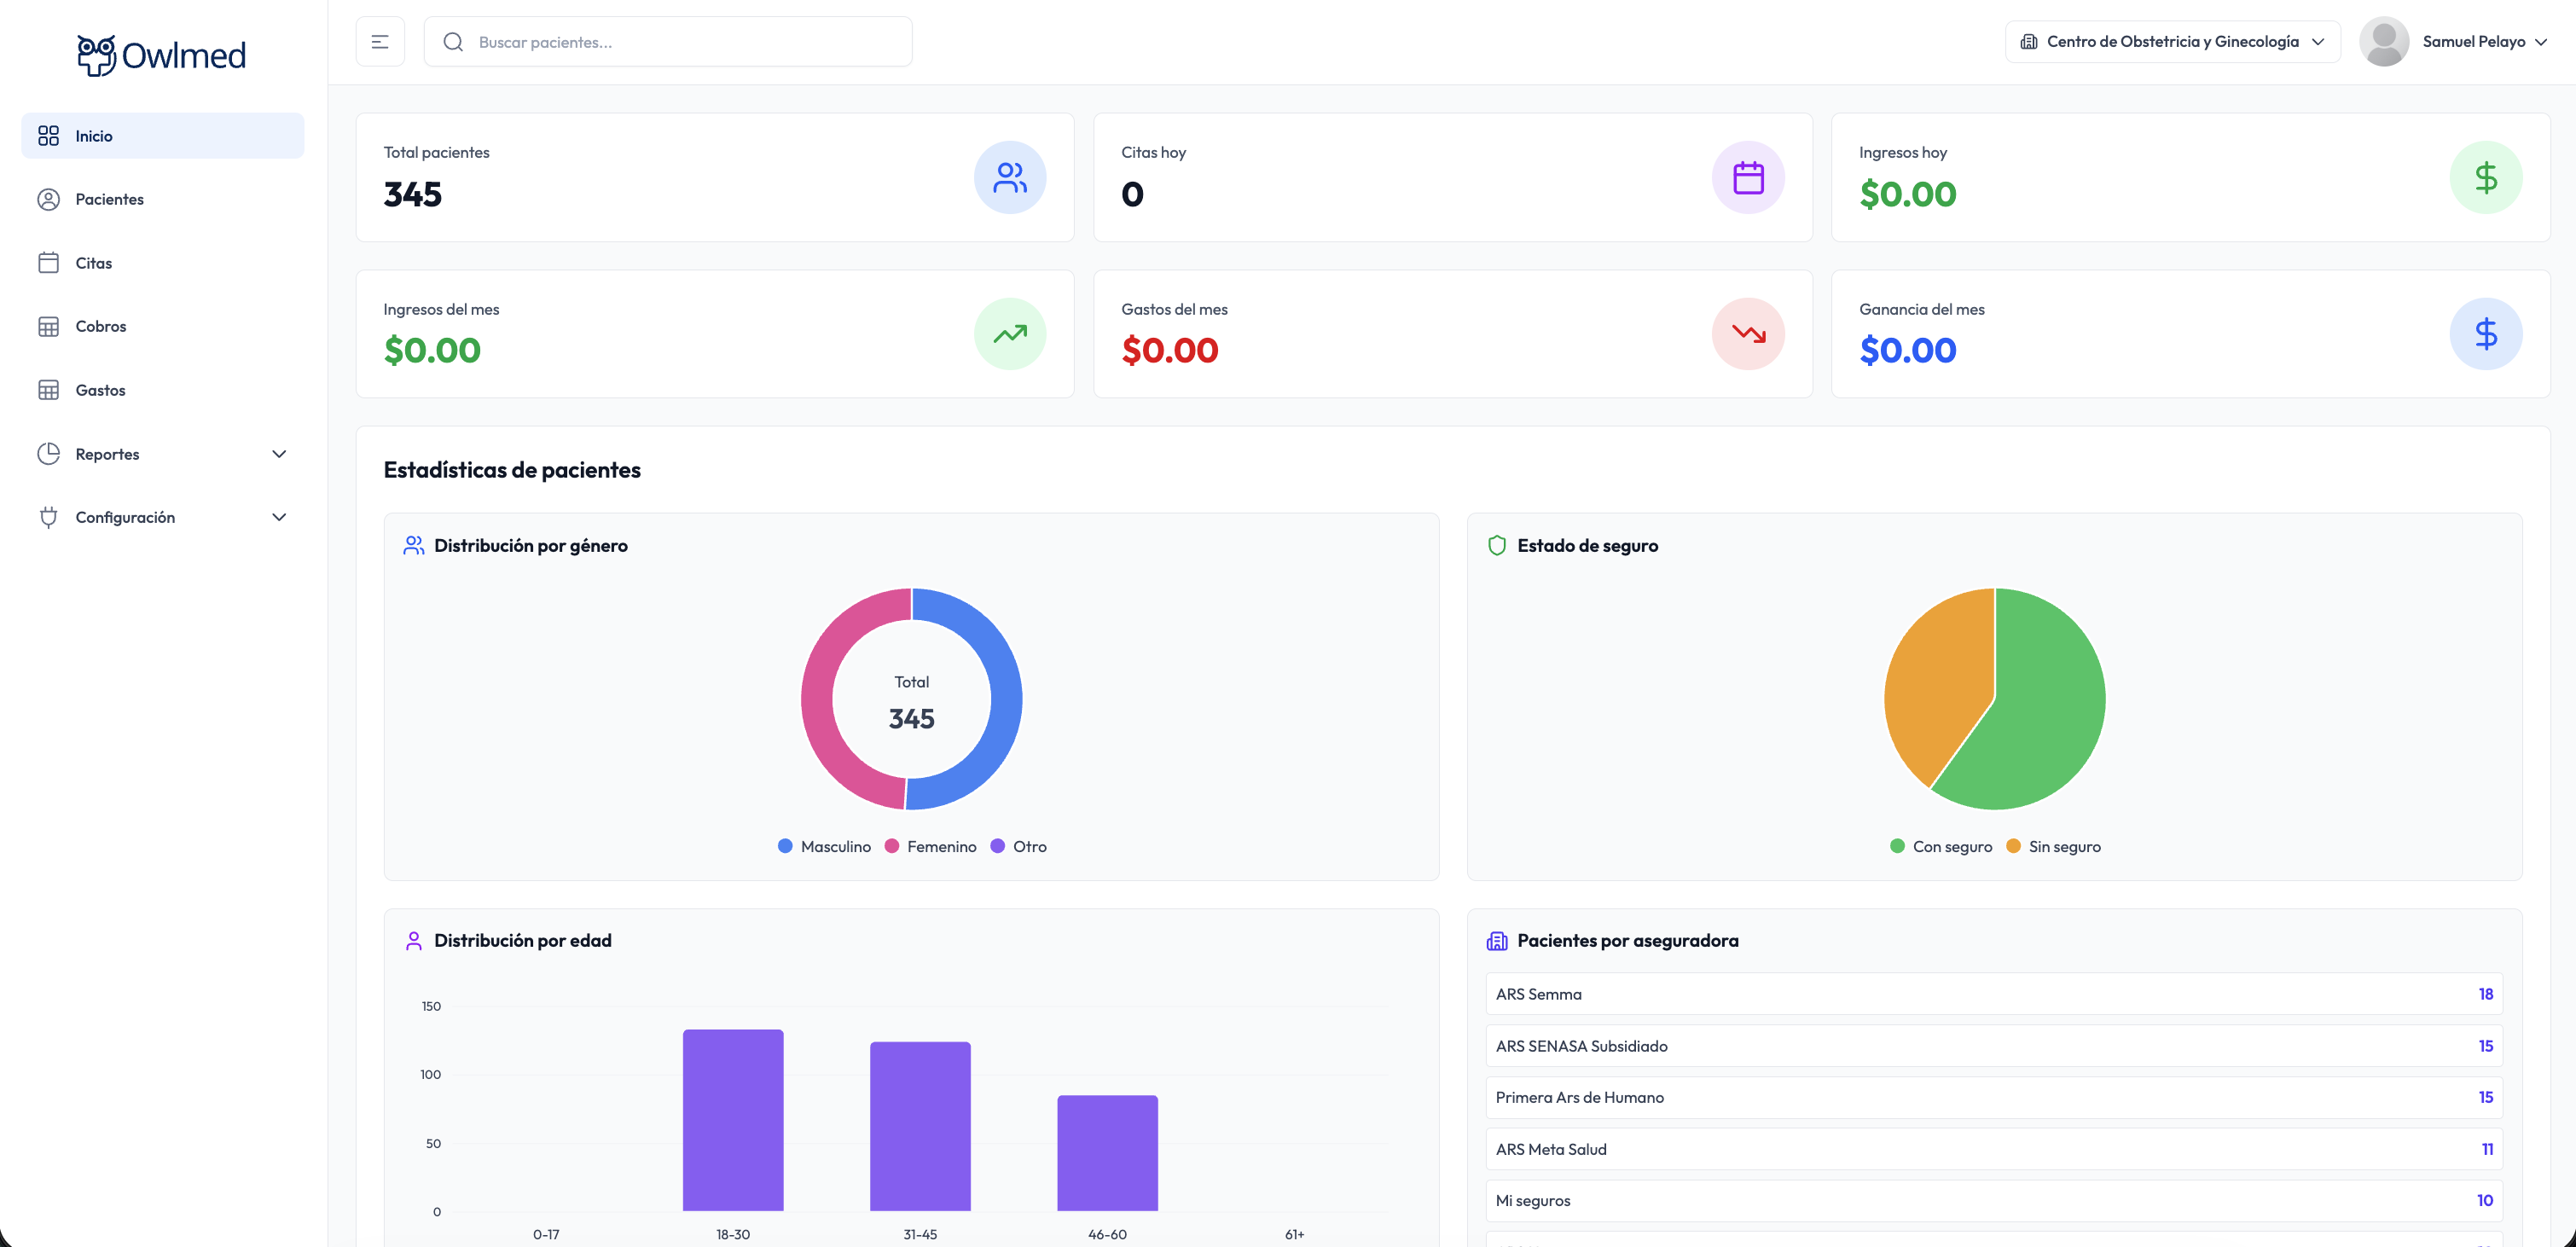
Task: Toggle the Femenino legend item
Action: (x=930, y=846)
